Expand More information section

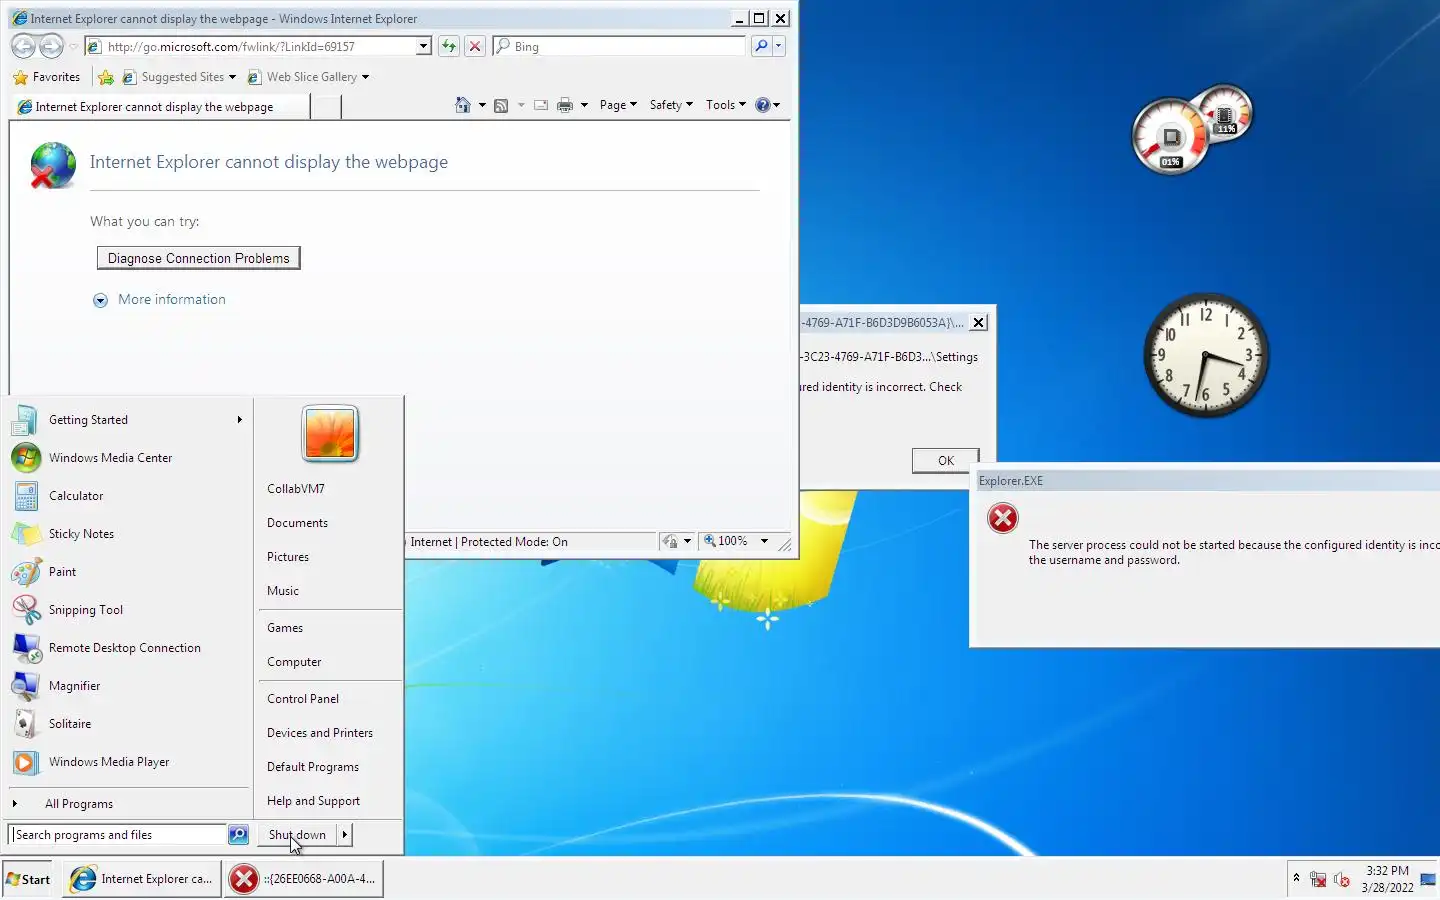160,300
